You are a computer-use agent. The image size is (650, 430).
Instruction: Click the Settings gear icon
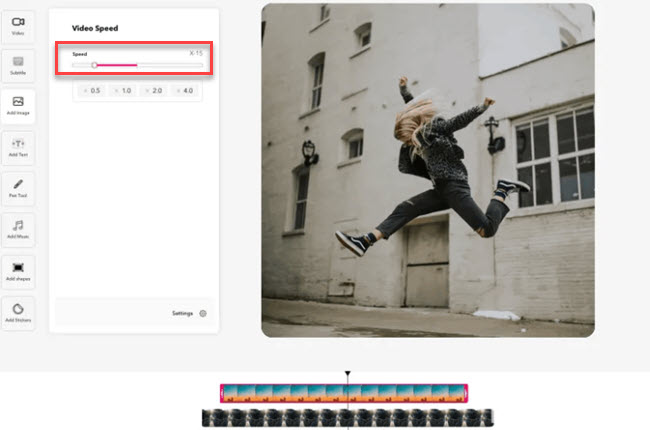click(x=203, y=313)
